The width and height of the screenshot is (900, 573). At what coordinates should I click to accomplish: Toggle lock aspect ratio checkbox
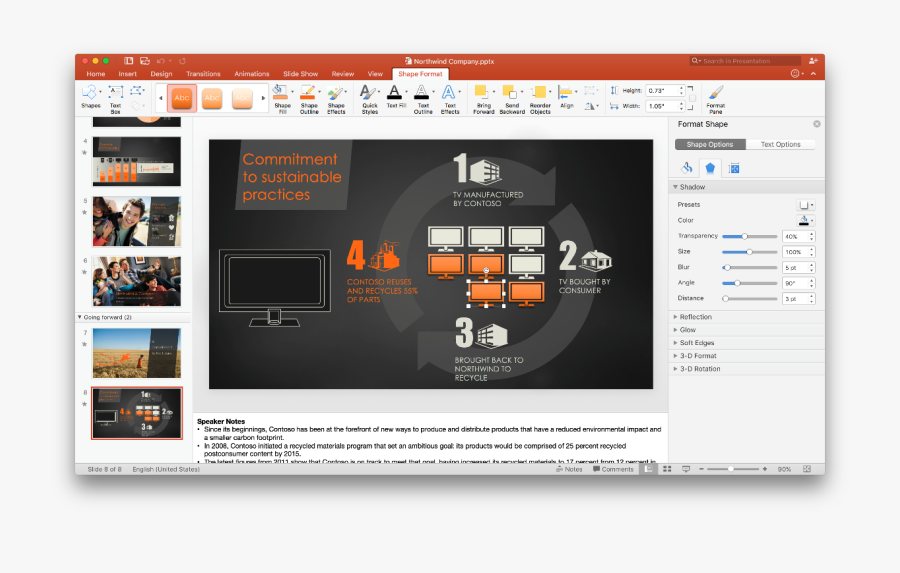pos(692,98)
